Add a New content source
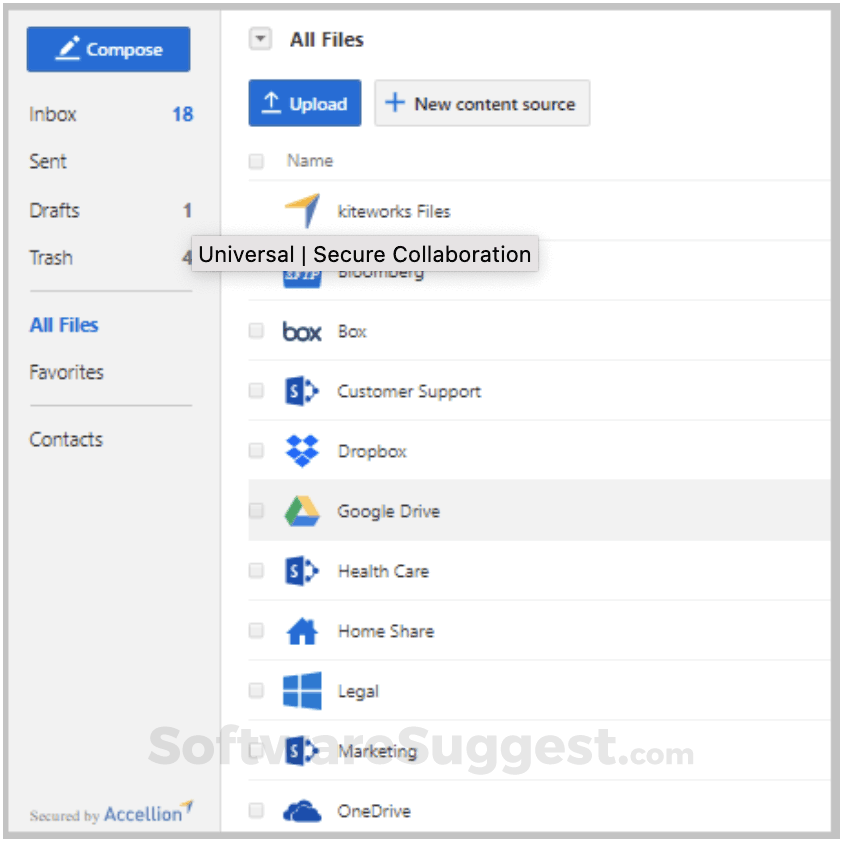The width and height of the screenshot is (842, 844). [481, 103]
